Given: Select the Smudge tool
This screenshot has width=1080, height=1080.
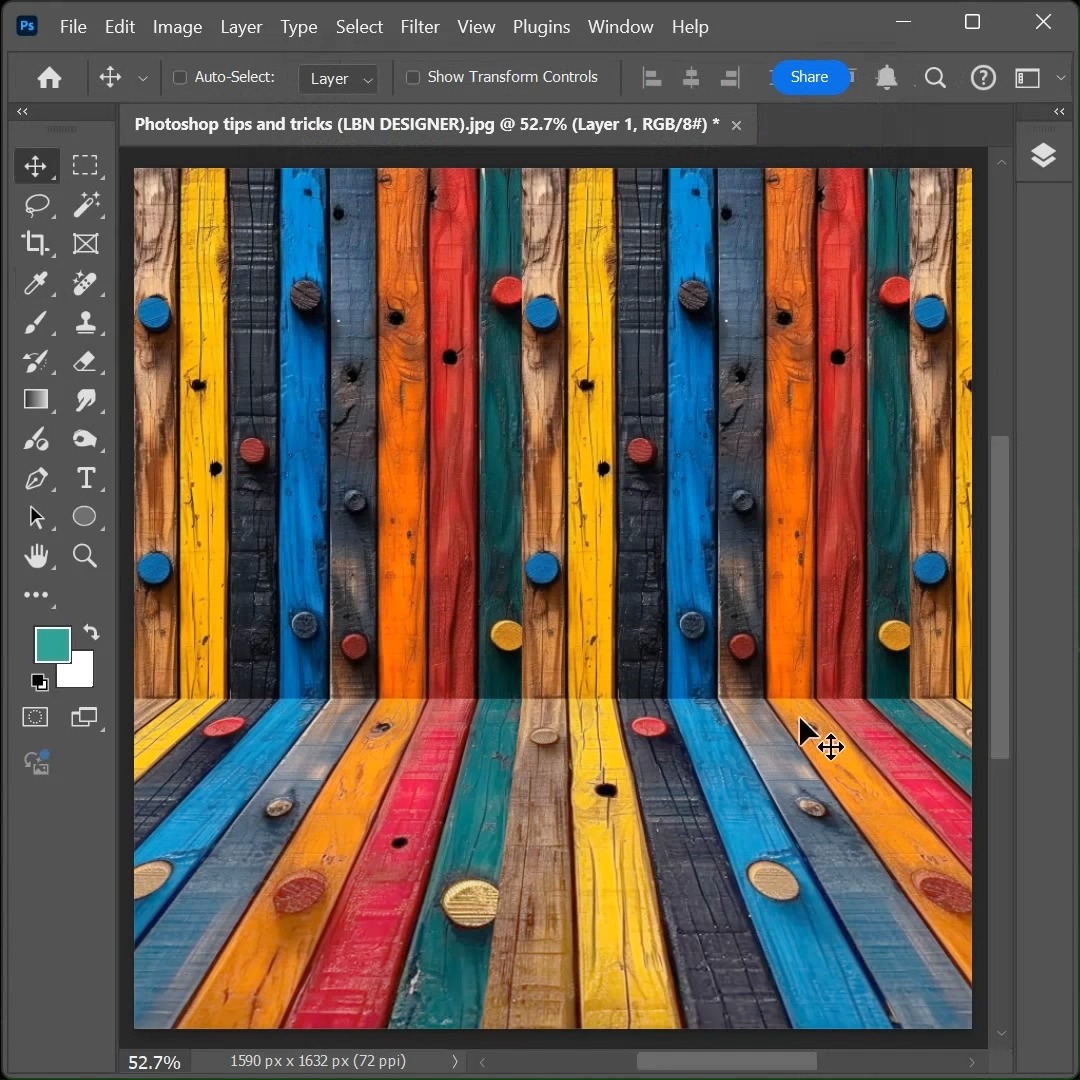Looking at the screenshot, I should (x=85, y=400).
